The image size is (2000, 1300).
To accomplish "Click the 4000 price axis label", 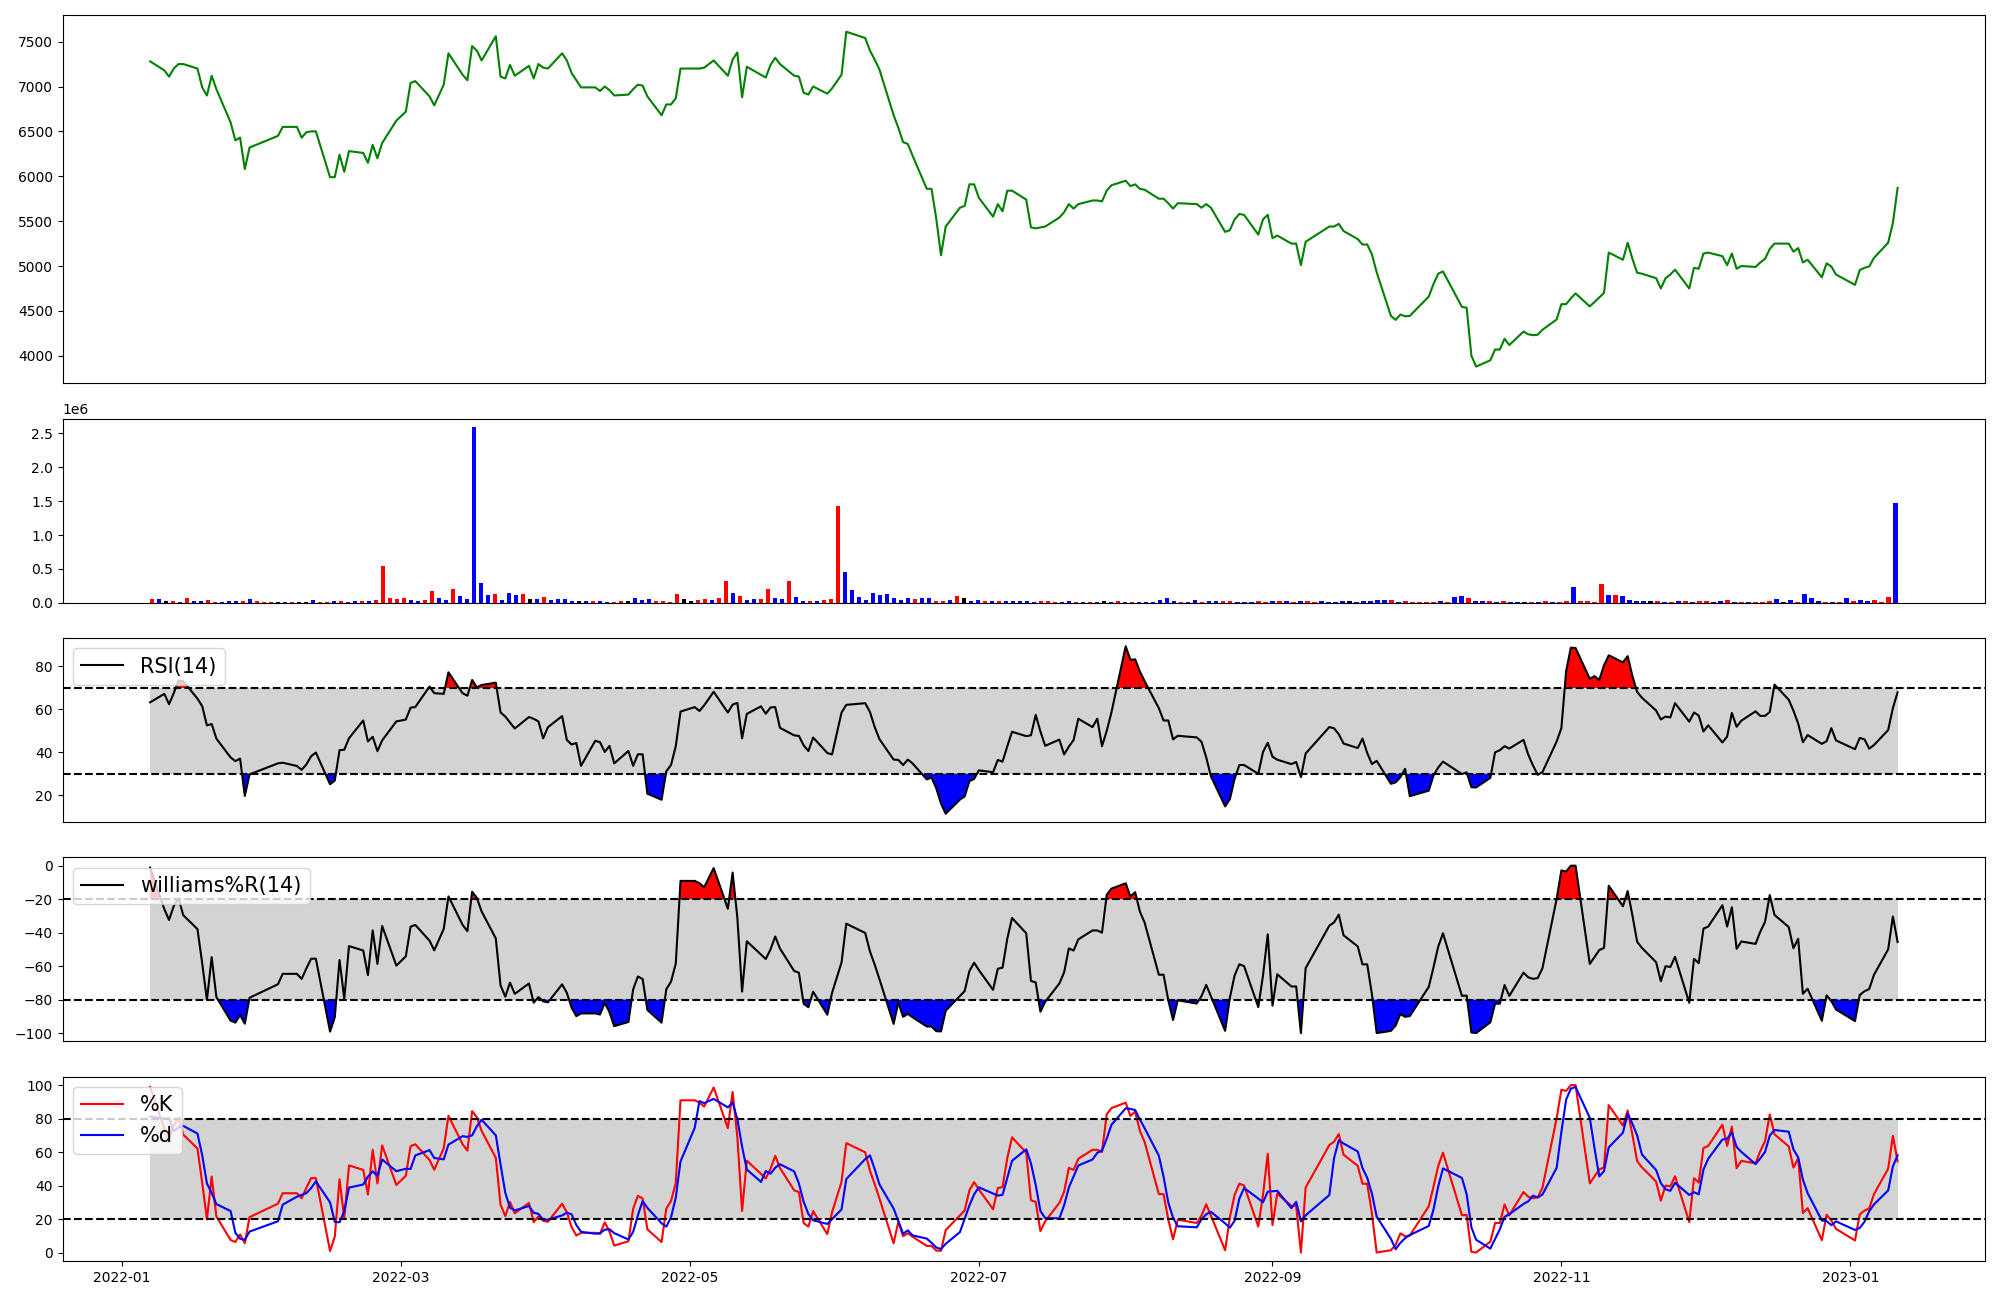I will click(x=35, y=356).
